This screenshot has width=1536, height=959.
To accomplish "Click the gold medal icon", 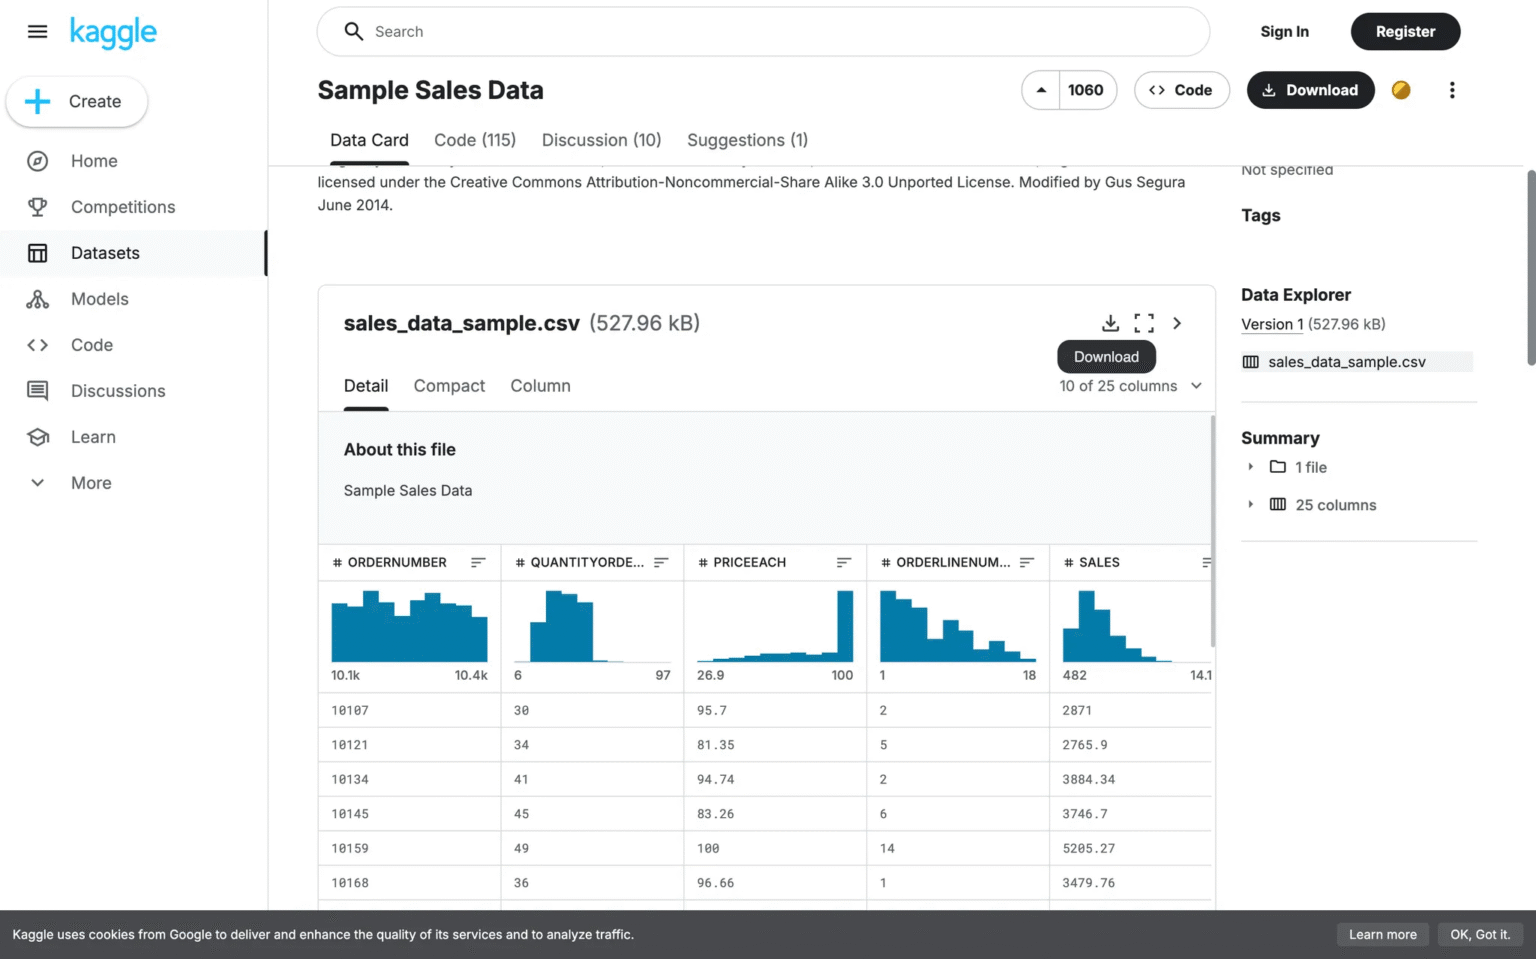I will [x=1400, y=90].
